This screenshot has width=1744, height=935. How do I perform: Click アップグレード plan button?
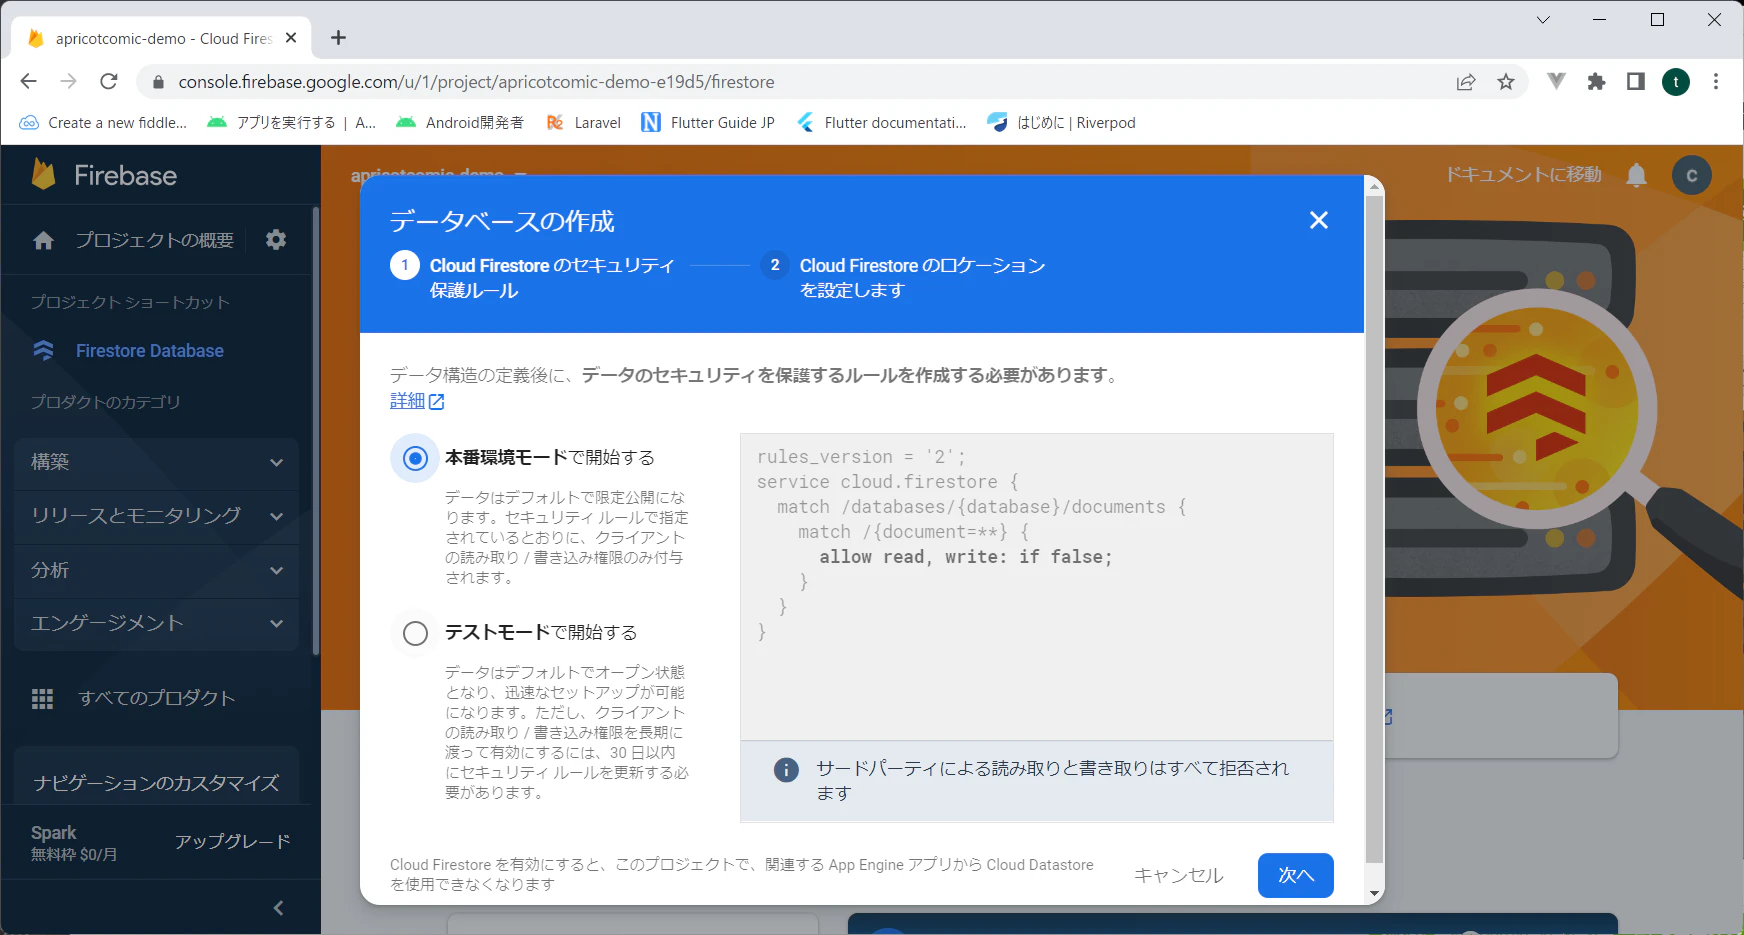click(x=233, y=842)
